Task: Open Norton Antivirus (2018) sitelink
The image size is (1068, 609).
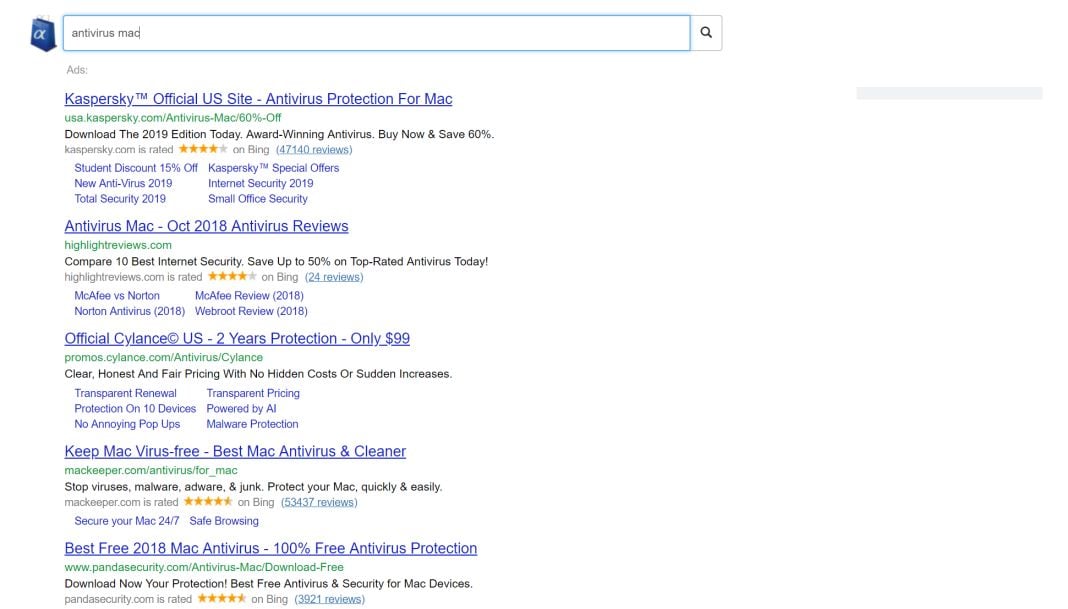Action: pyautogui.click(x=129, y=311)
